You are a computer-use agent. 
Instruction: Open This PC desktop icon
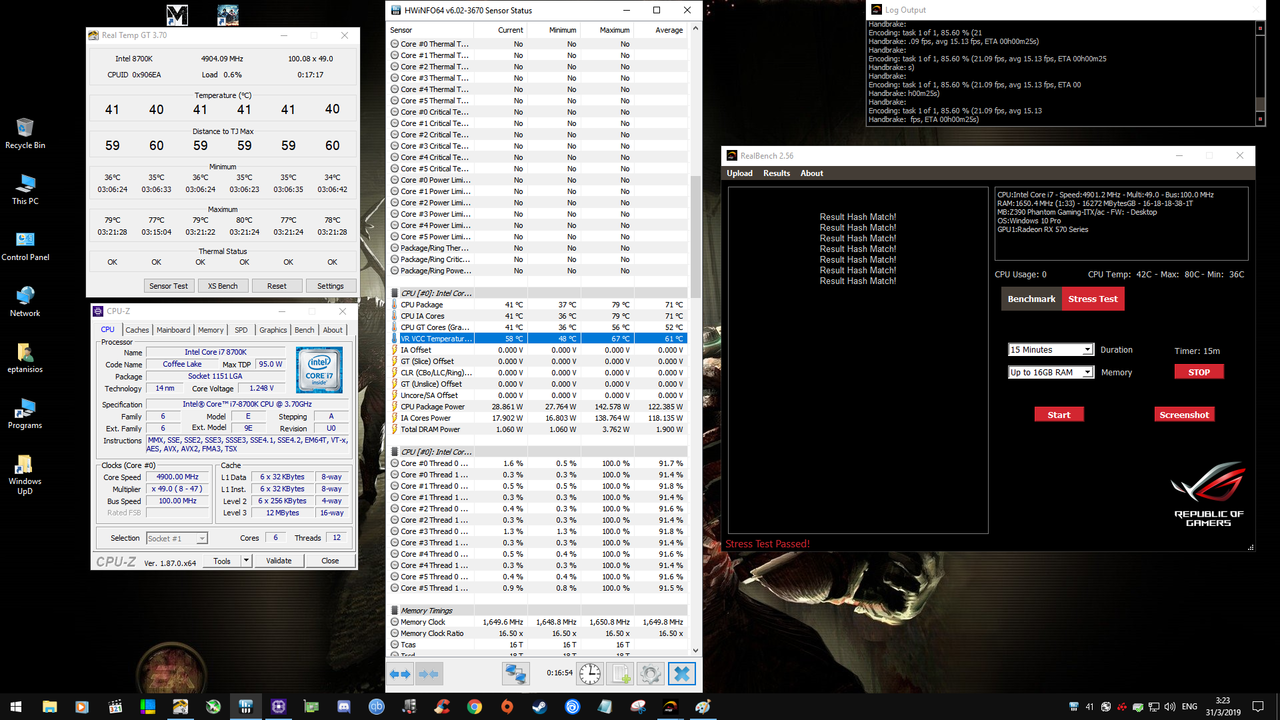point(25,189)
